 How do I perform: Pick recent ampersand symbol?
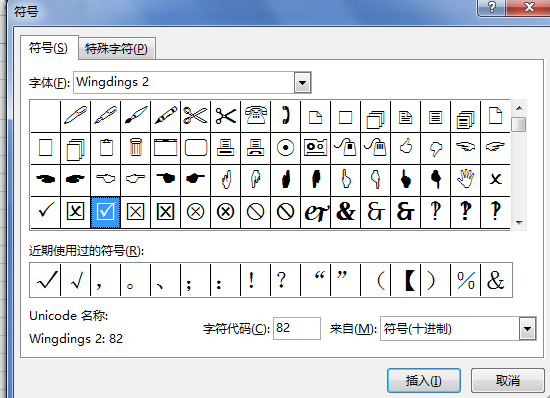coord(496,280)
